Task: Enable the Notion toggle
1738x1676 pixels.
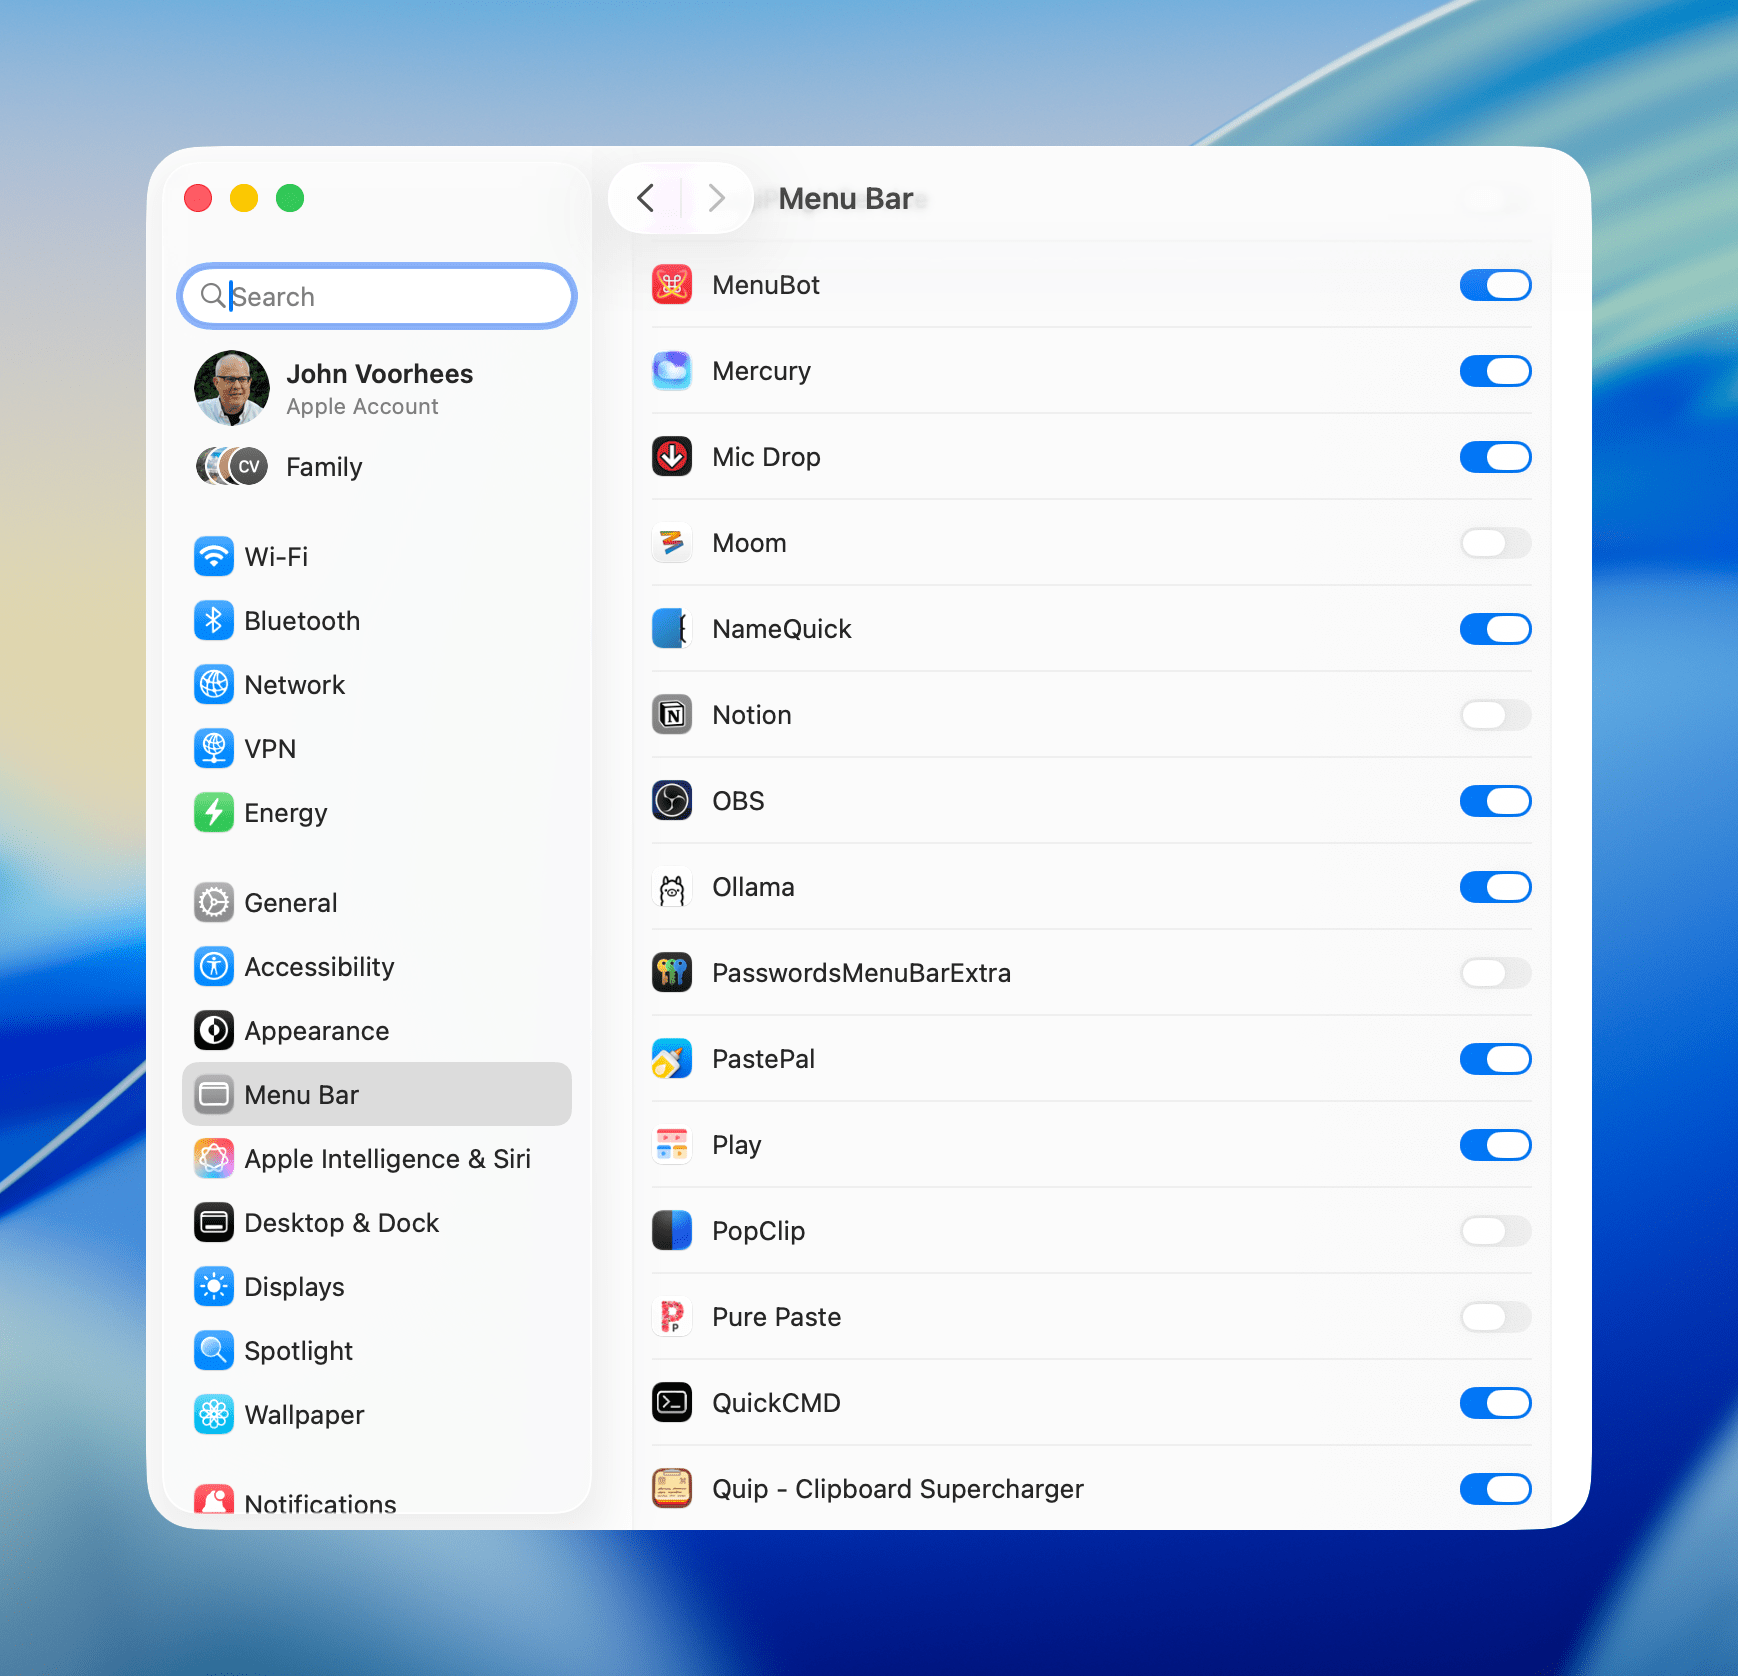Action: (1496, 715)
